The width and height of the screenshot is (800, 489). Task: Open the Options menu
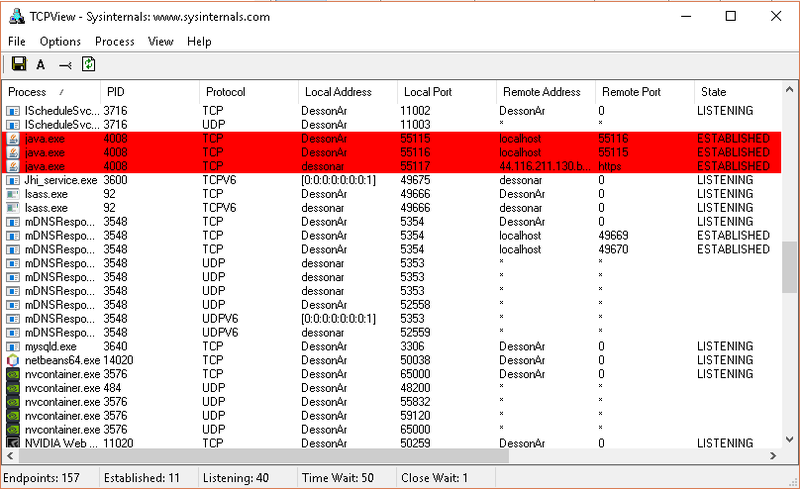pyautogui.click(x=60, y=41)
